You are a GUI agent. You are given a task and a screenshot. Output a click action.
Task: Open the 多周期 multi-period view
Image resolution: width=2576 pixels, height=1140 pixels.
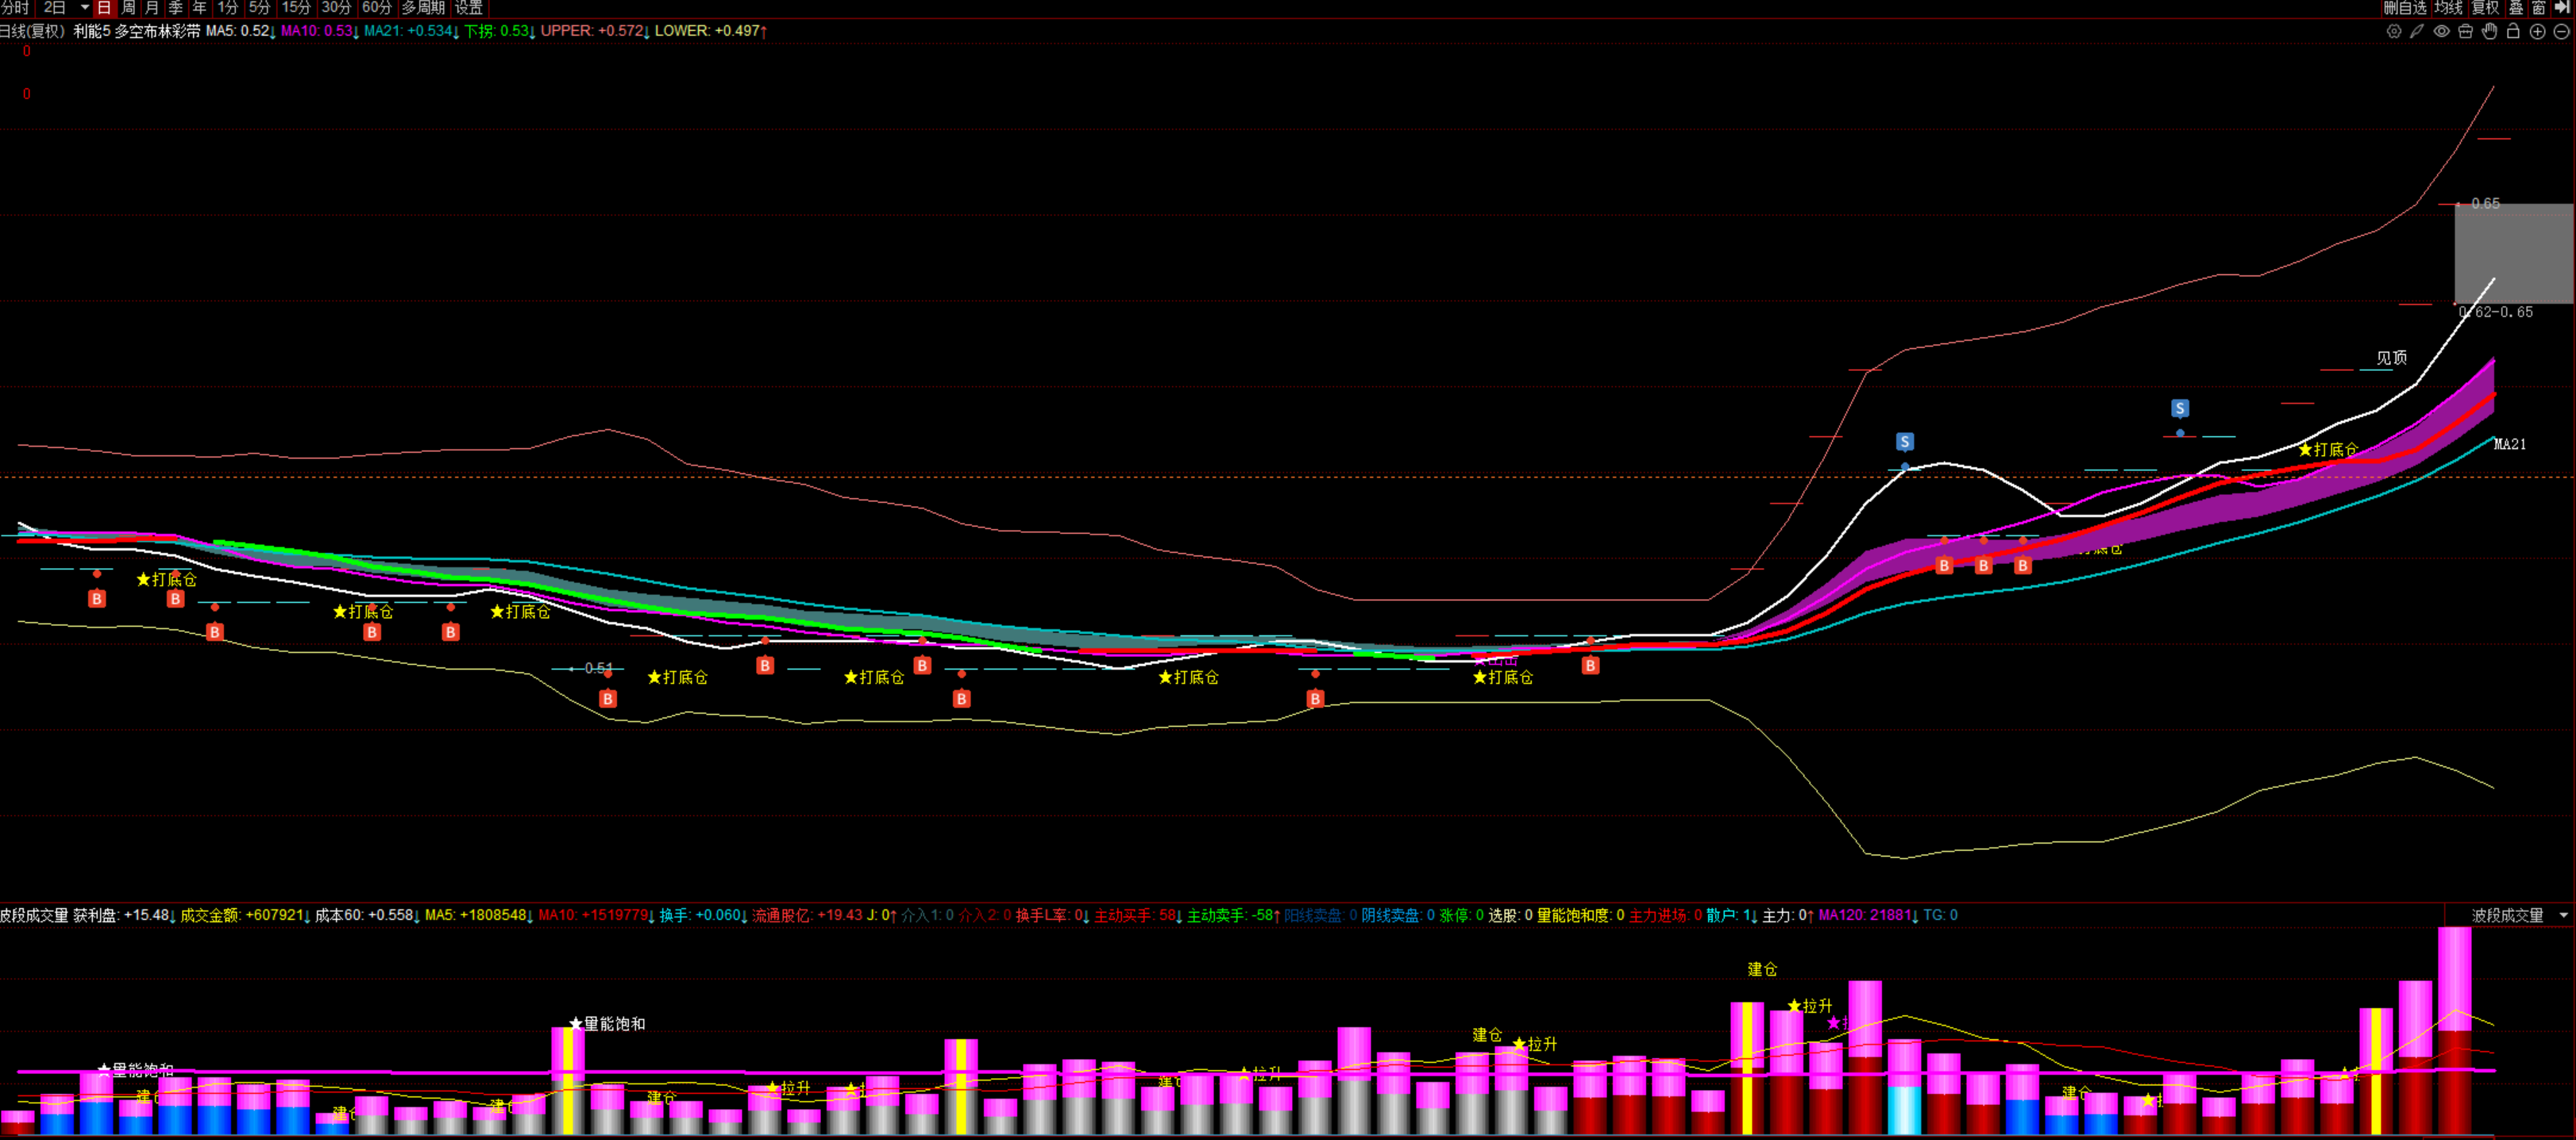pos(423,8)
